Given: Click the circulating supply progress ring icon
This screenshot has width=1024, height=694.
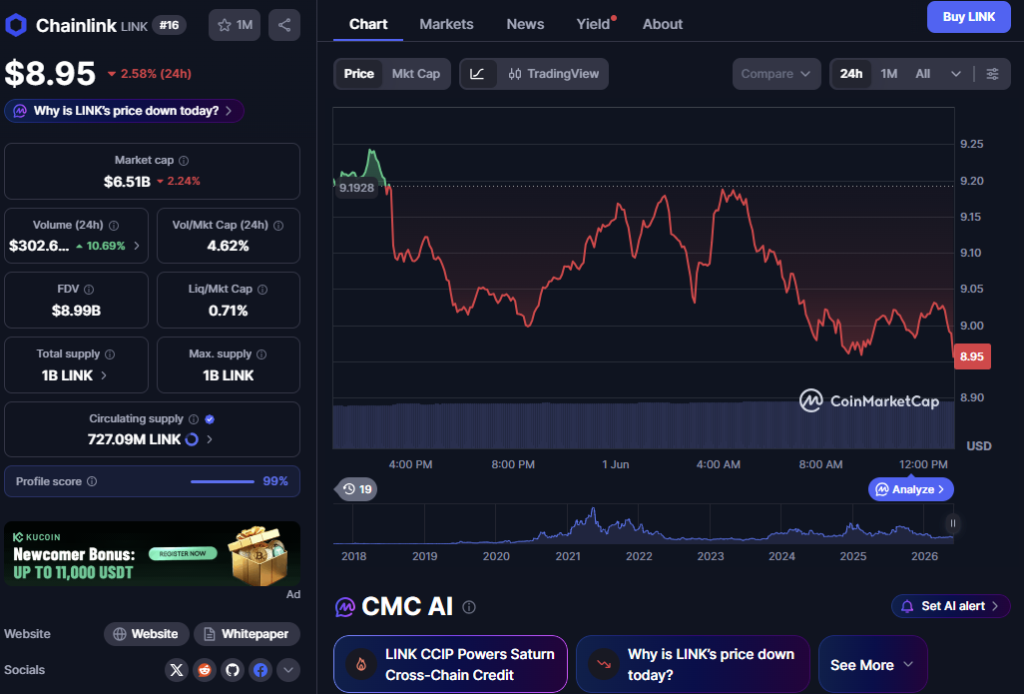Looking at the screenshot, I should click(x=191, y=439).
